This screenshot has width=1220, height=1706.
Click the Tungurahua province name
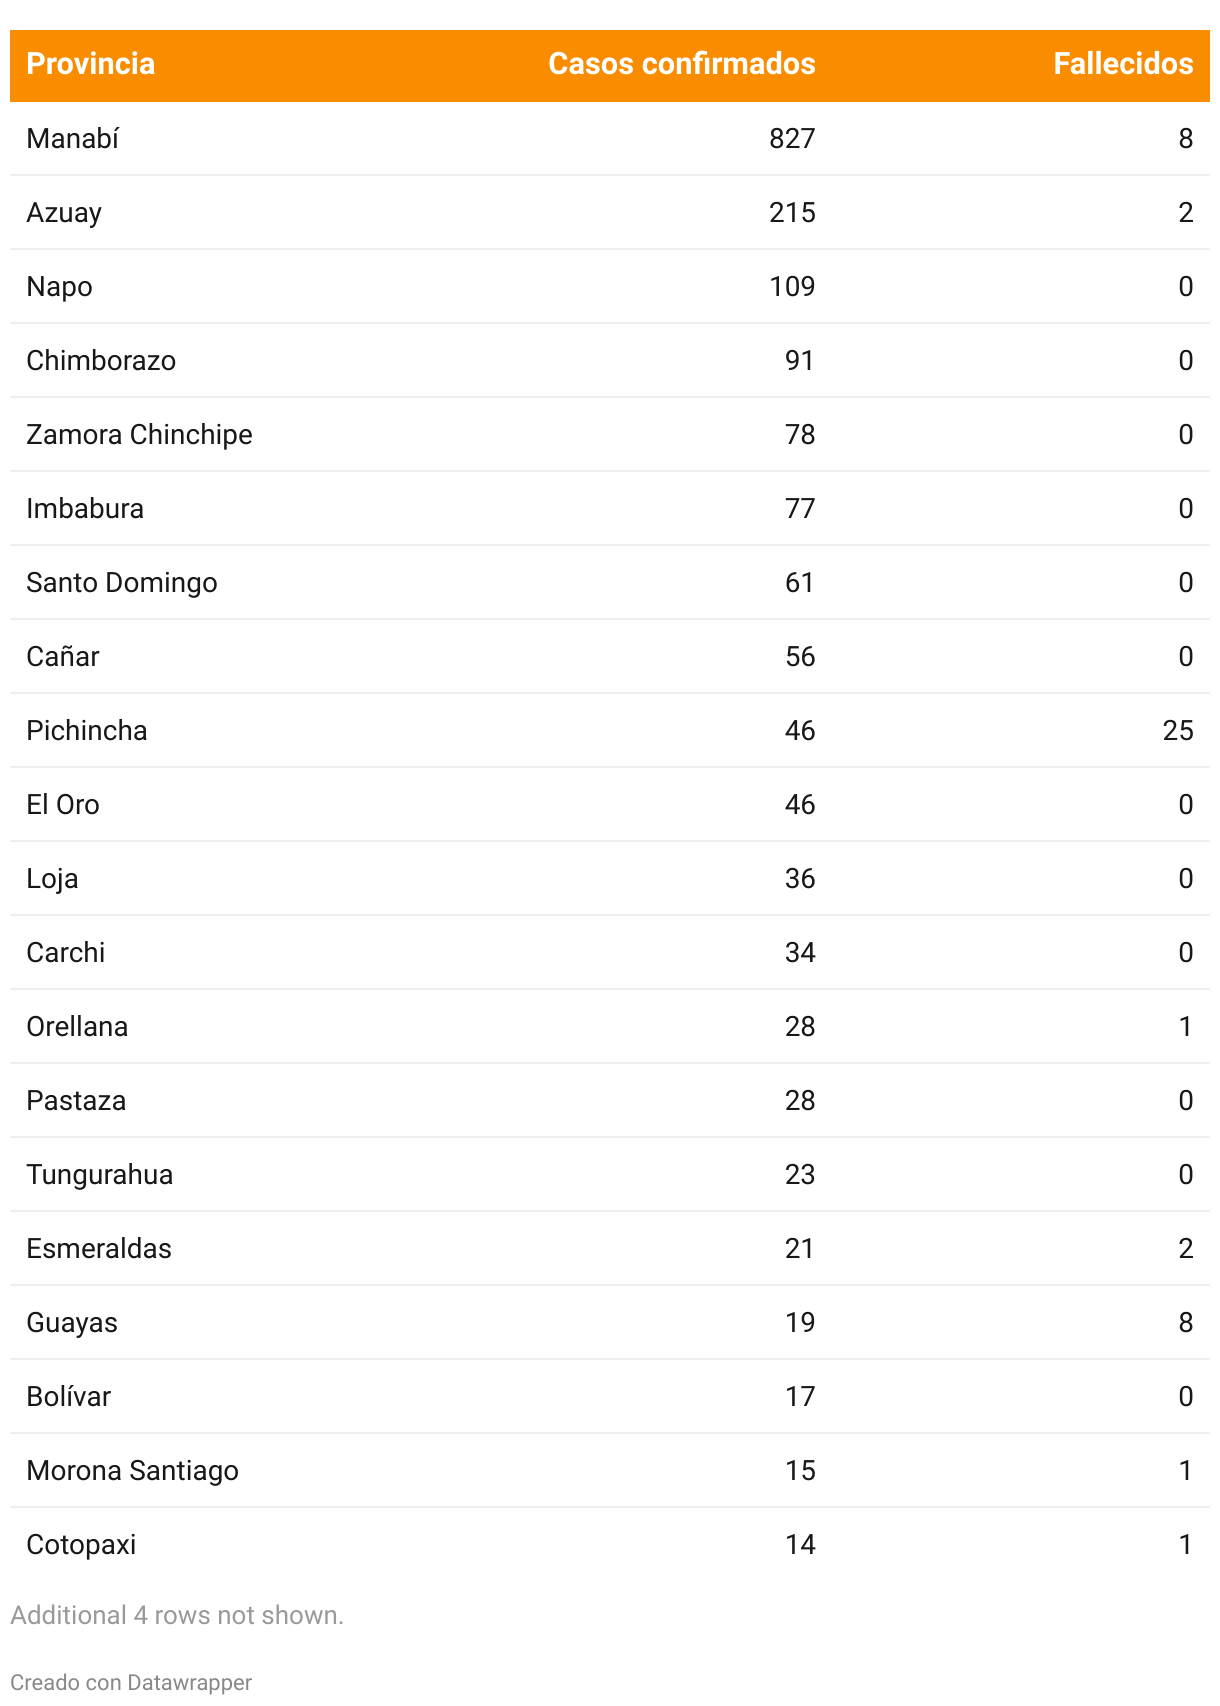tap(99, 1174)
